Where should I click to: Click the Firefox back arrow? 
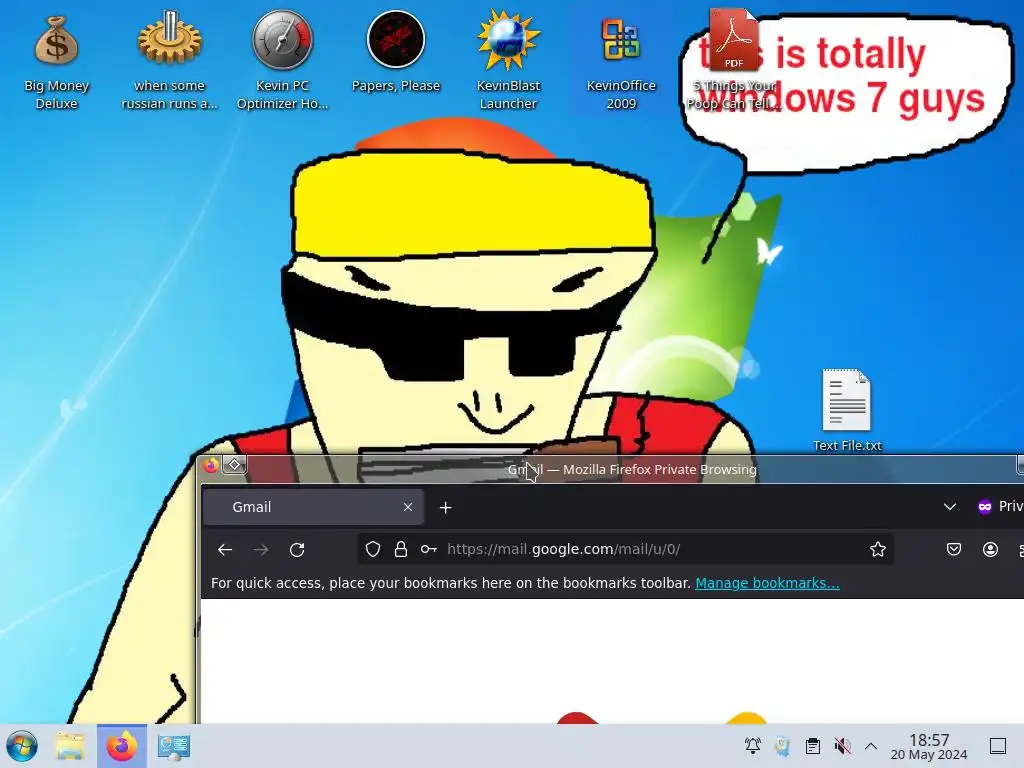coord(225,550)
